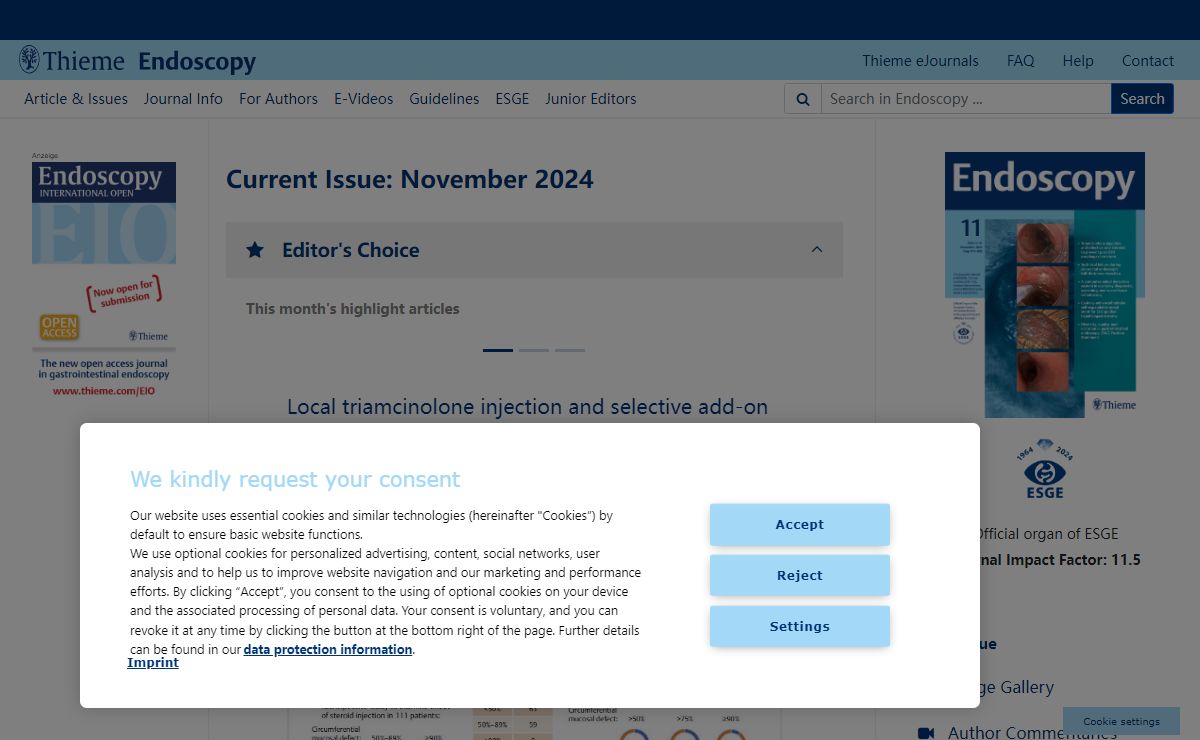The width and height of the screenshot is (1200, 740).
Task: Click the Official organ of ESGE text
Action: pos(1047,534)
